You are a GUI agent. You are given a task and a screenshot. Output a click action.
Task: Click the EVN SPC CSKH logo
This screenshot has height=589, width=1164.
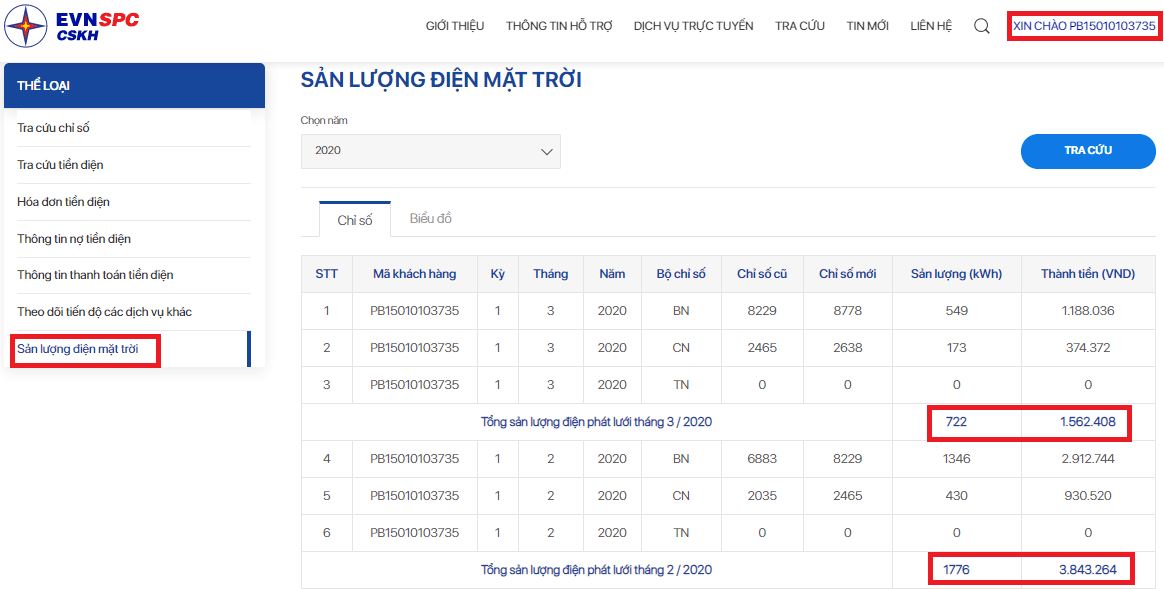71,26
